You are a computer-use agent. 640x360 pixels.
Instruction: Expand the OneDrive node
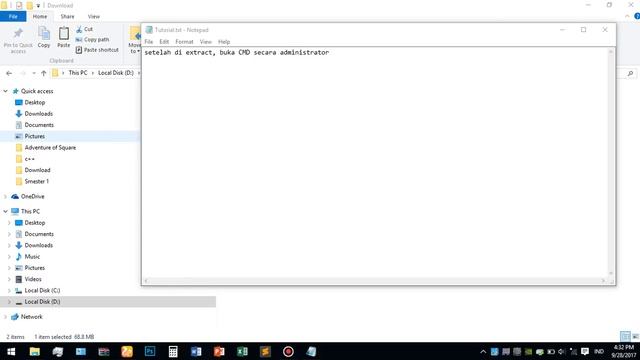[5, 196]
